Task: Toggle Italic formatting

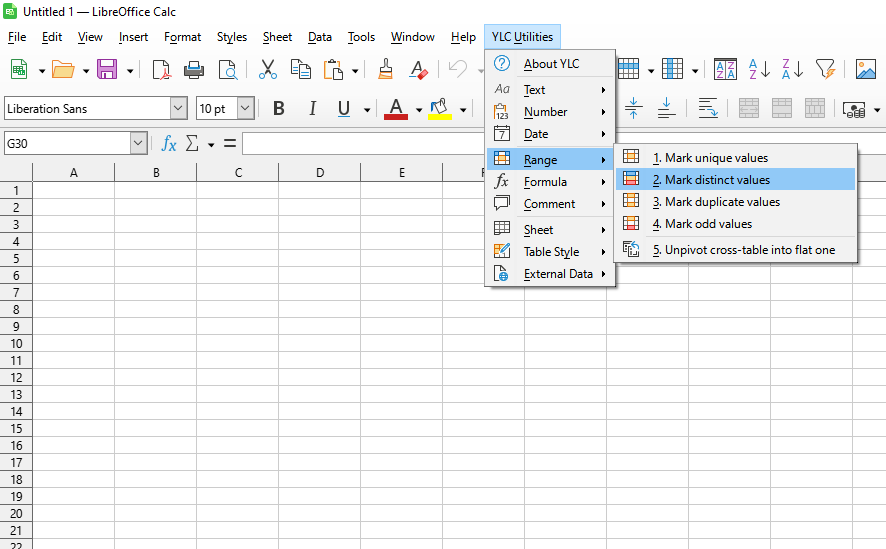Action: (312, 109)
